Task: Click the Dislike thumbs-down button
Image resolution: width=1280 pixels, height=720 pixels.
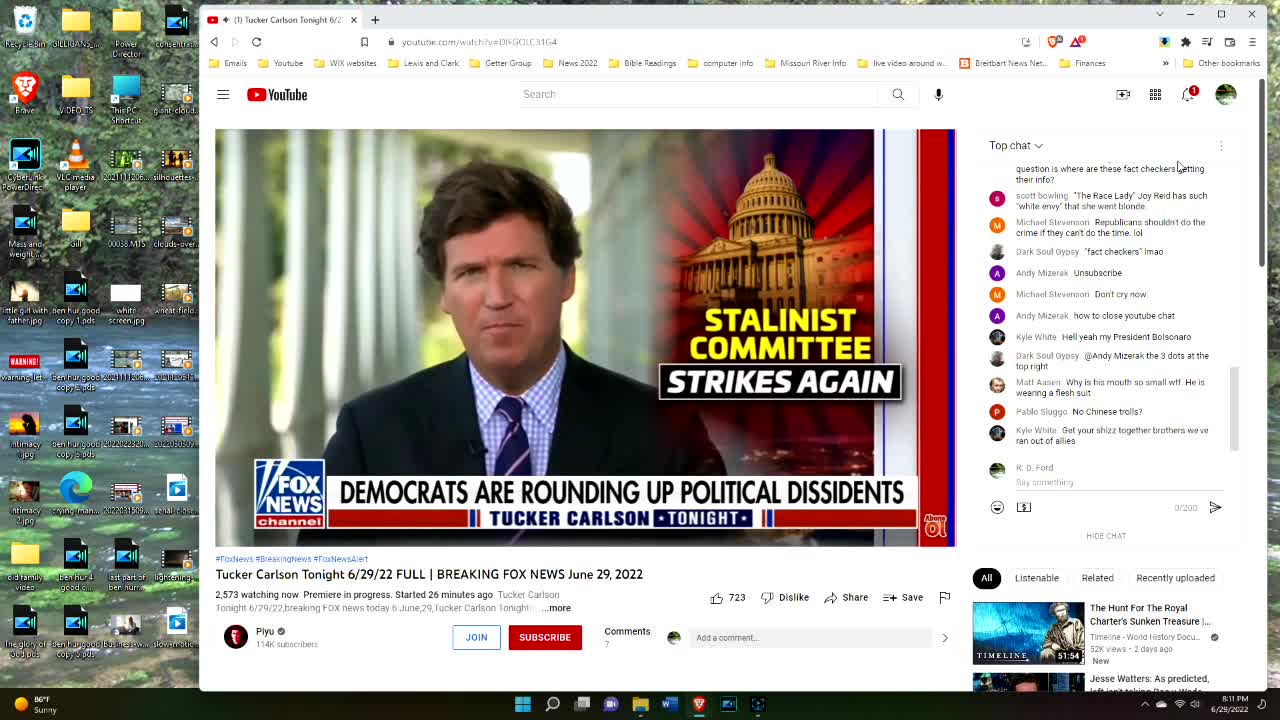Action: coord(785,597)
